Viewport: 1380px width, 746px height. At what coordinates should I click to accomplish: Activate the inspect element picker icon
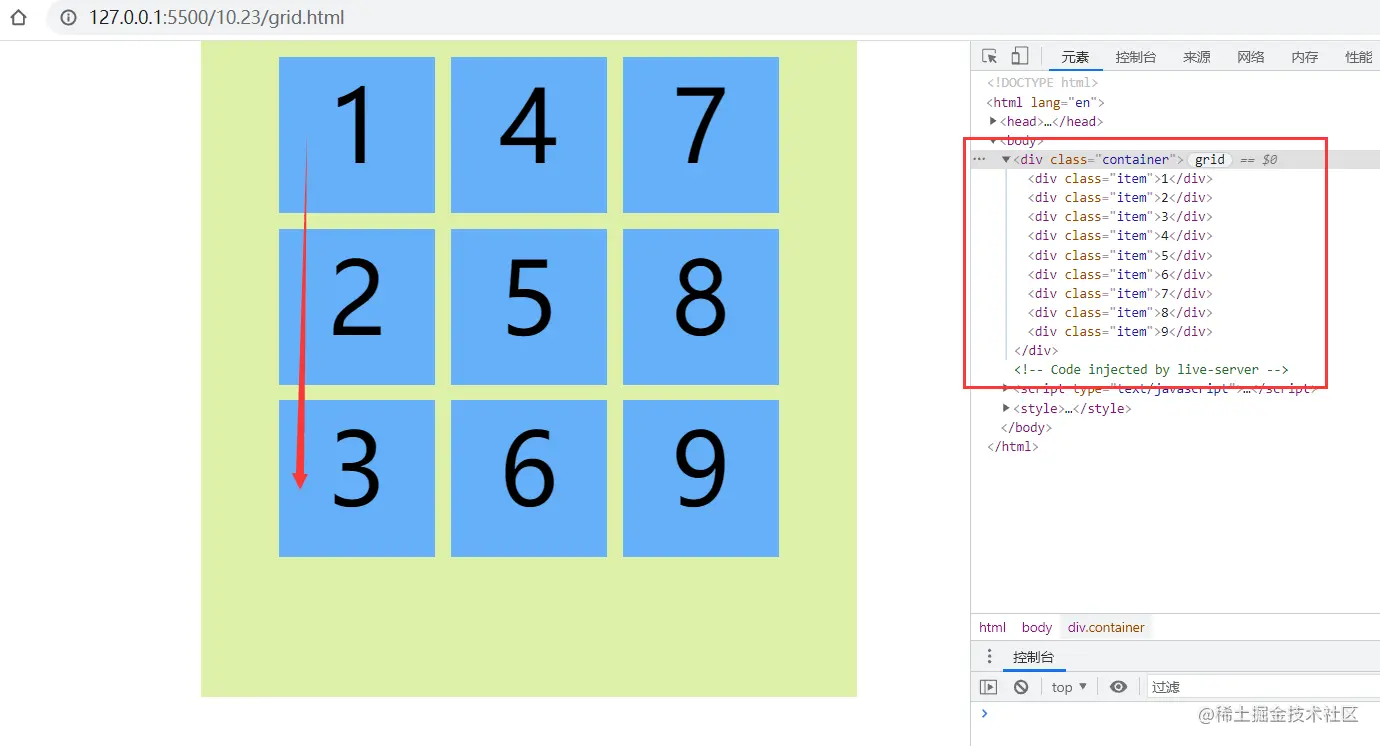pyautogui.click(x=990, y=56)
